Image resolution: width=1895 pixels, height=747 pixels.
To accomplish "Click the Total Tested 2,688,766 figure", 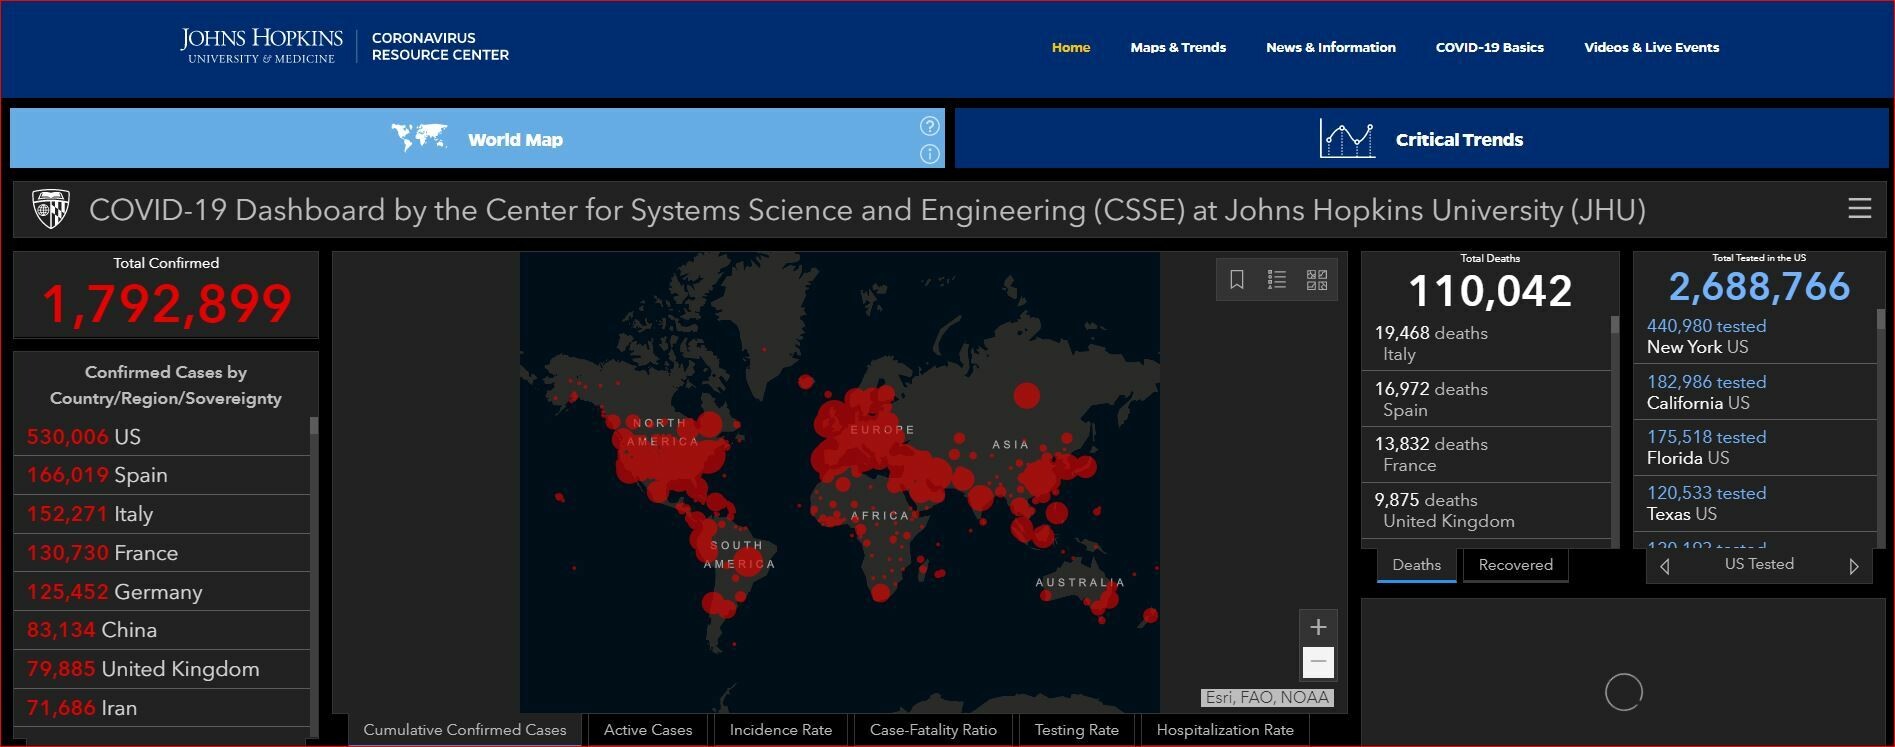I will coord(1759,287).
